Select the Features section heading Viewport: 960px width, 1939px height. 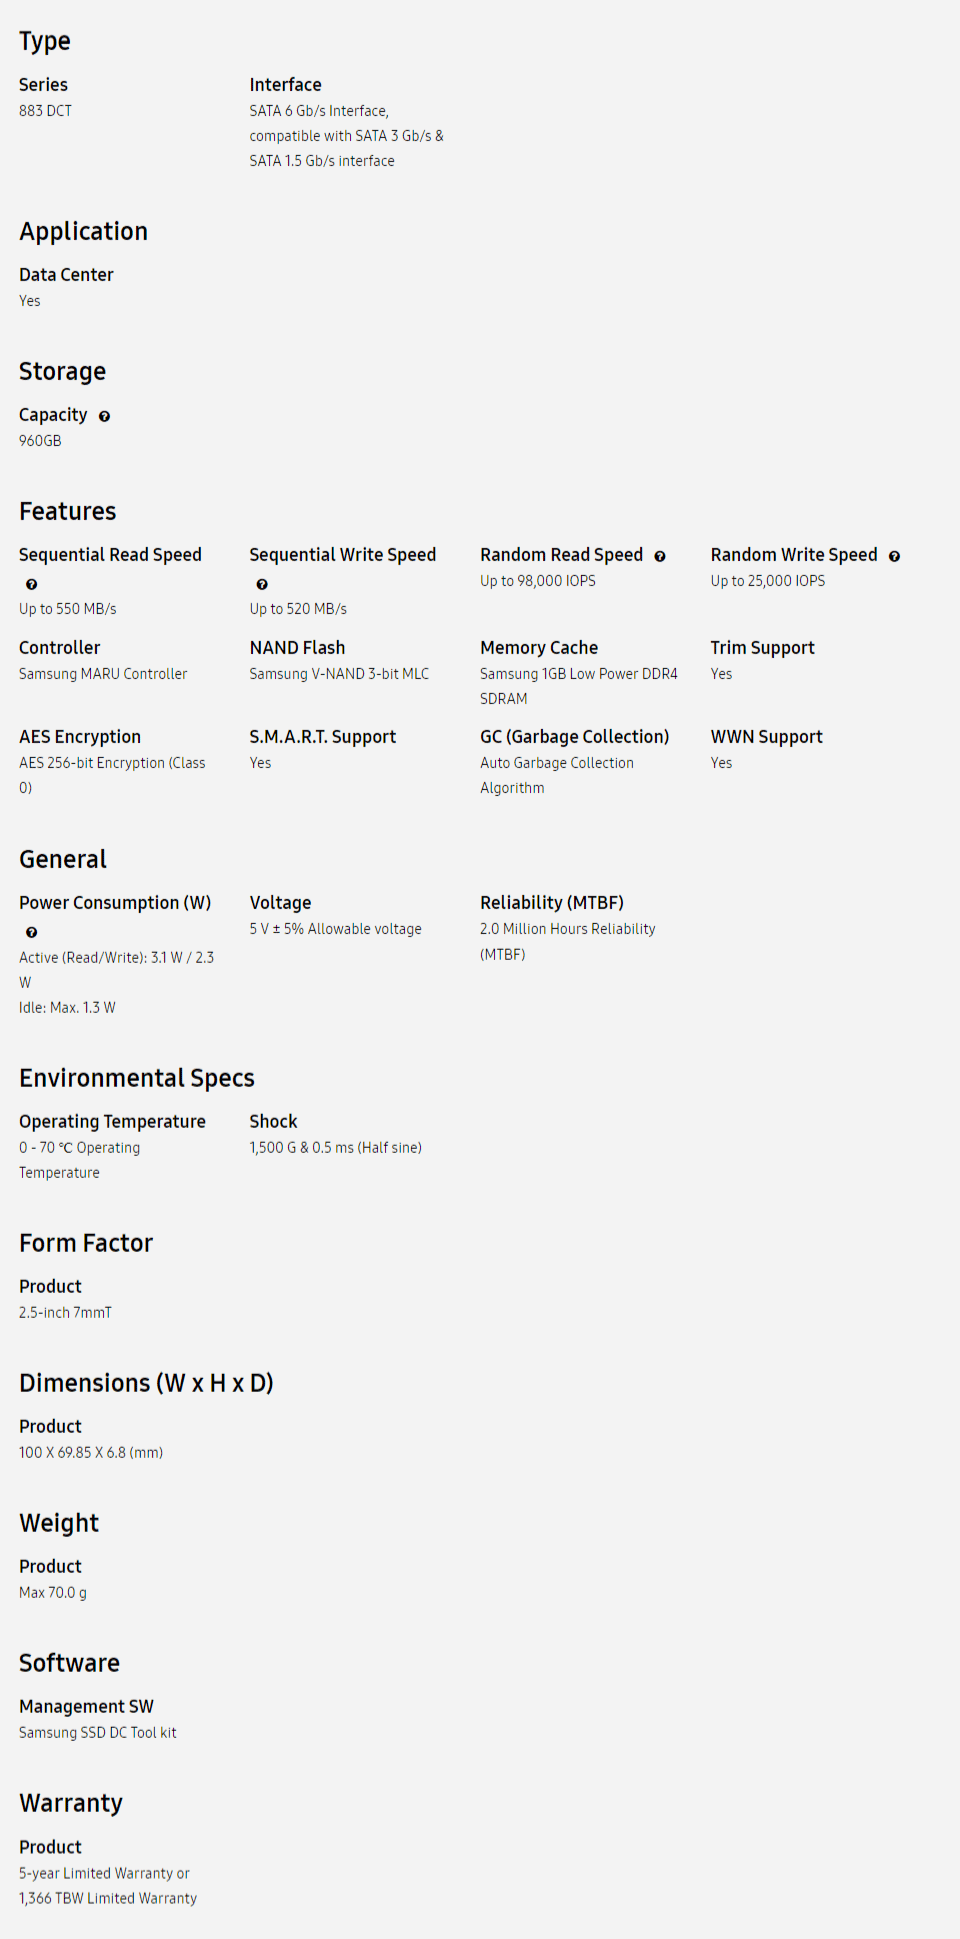click(67, 511)
